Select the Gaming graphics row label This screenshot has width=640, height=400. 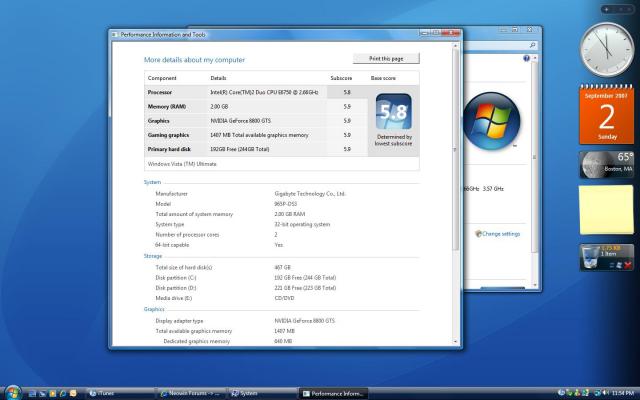click(x=168, y=135)
